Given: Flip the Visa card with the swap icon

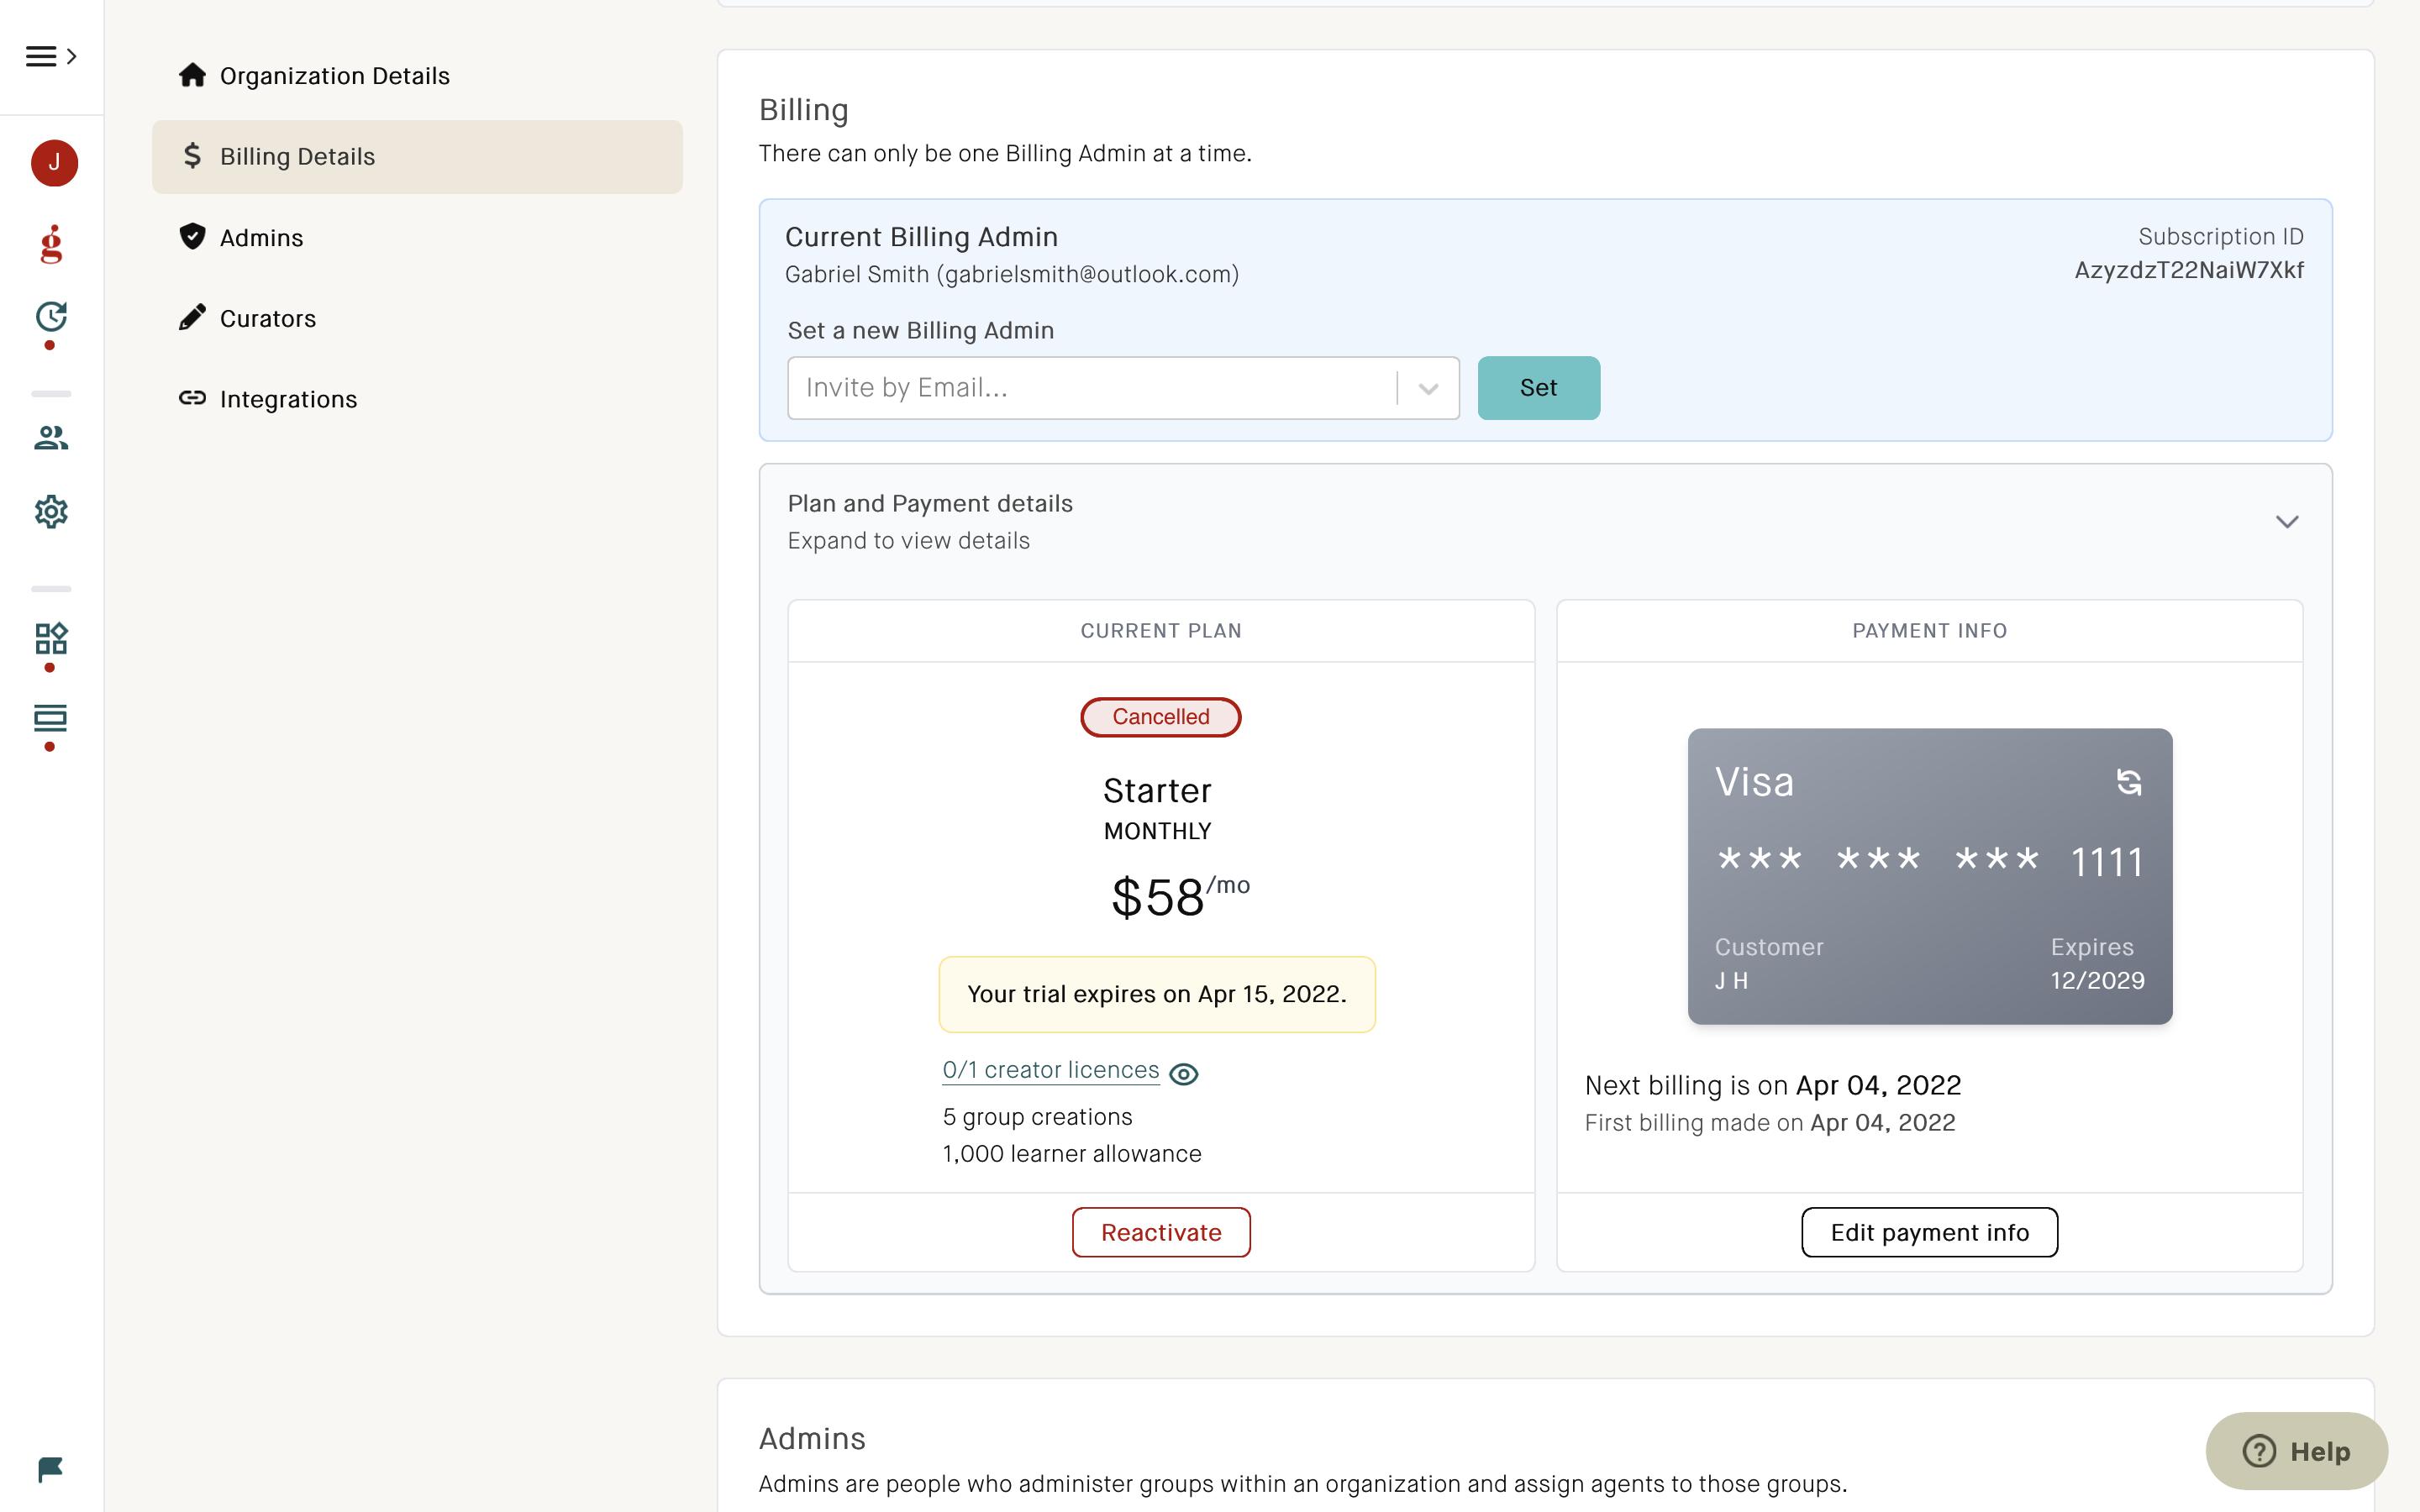Looking at the screenshot, I should pos(2129,782).
